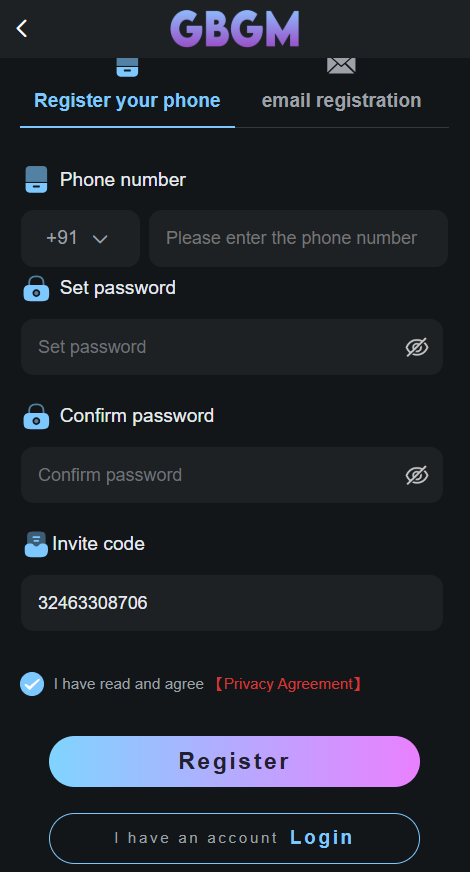
Task: Go back using the top-left arrow
Action: point(22,28)
